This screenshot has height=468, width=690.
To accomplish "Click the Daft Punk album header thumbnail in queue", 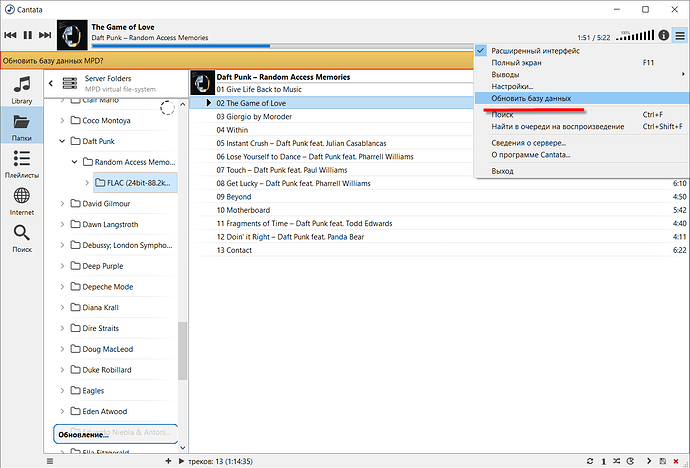I will [x=202, y=83].
